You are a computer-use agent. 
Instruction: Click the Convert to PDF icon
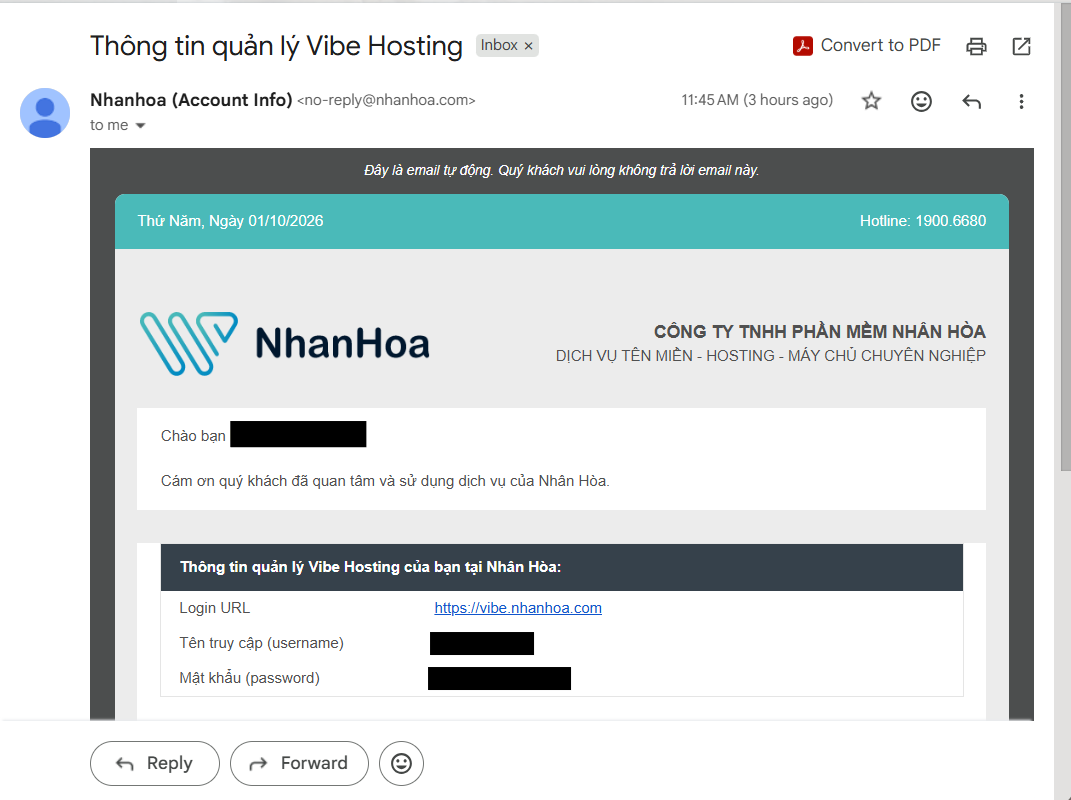tap(803, 46)
